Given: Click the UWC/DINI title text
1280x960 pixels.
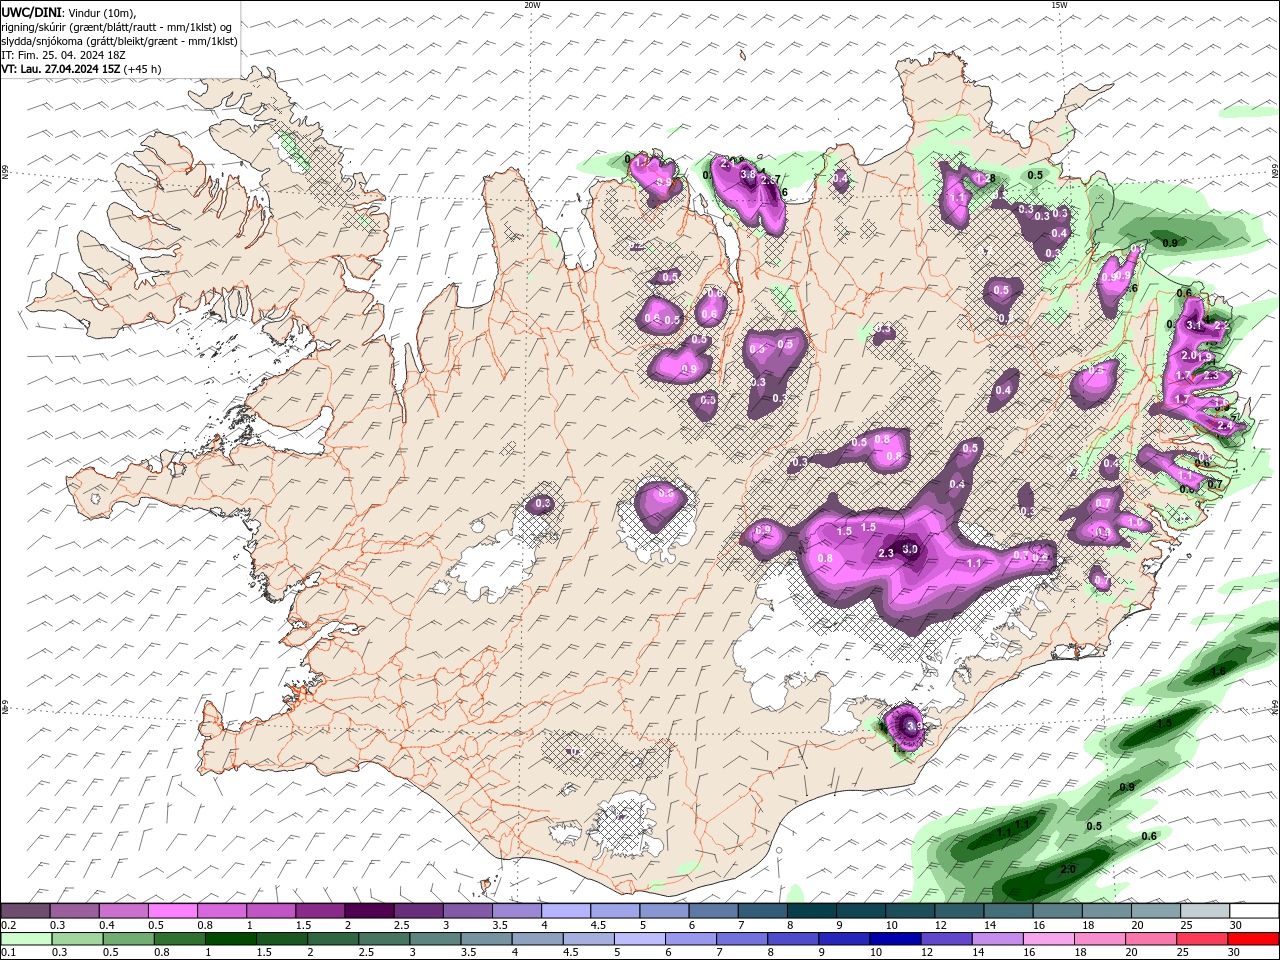Looking at the screenshot, I should pyautogui.click(x=30, y=11).
